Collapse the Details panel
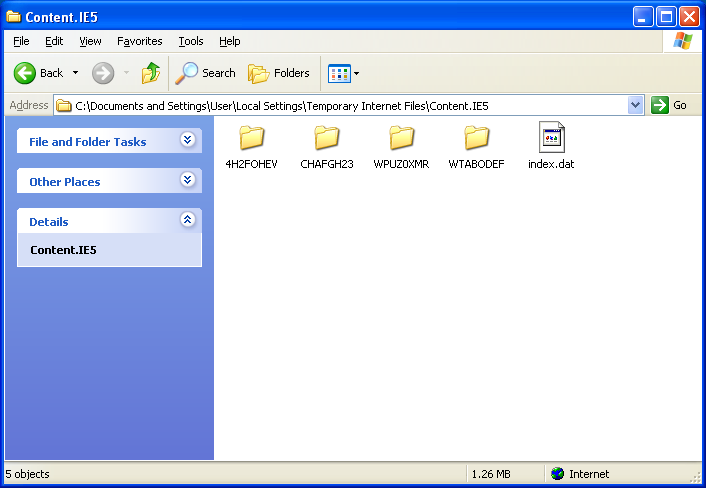Viewport: 706px width, 488px height. point(187,221)
